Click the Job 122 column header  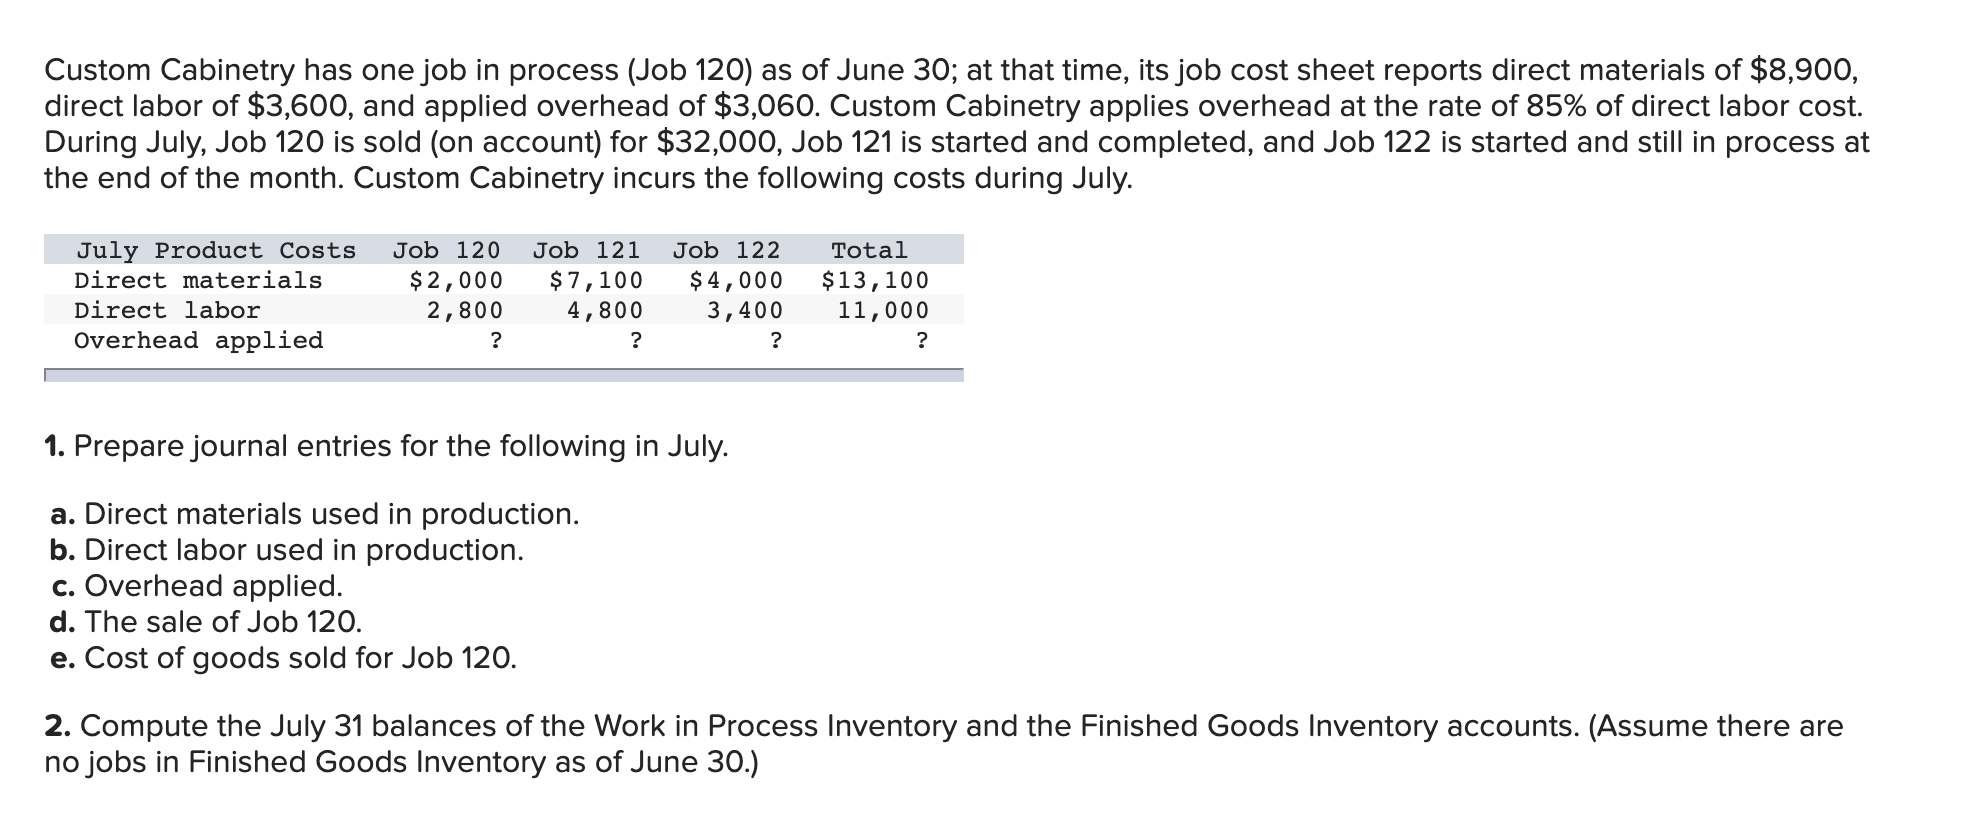(726, 250)
